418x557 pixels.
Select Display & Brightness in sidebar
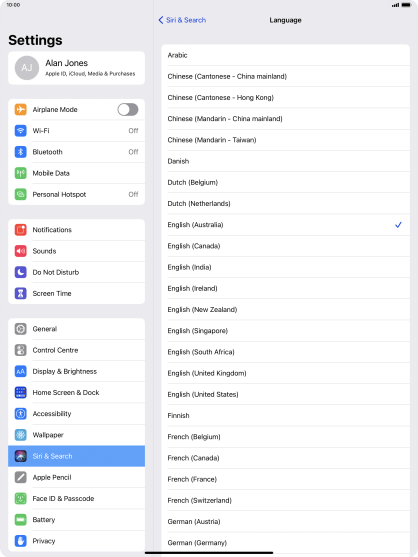[76, 371]
